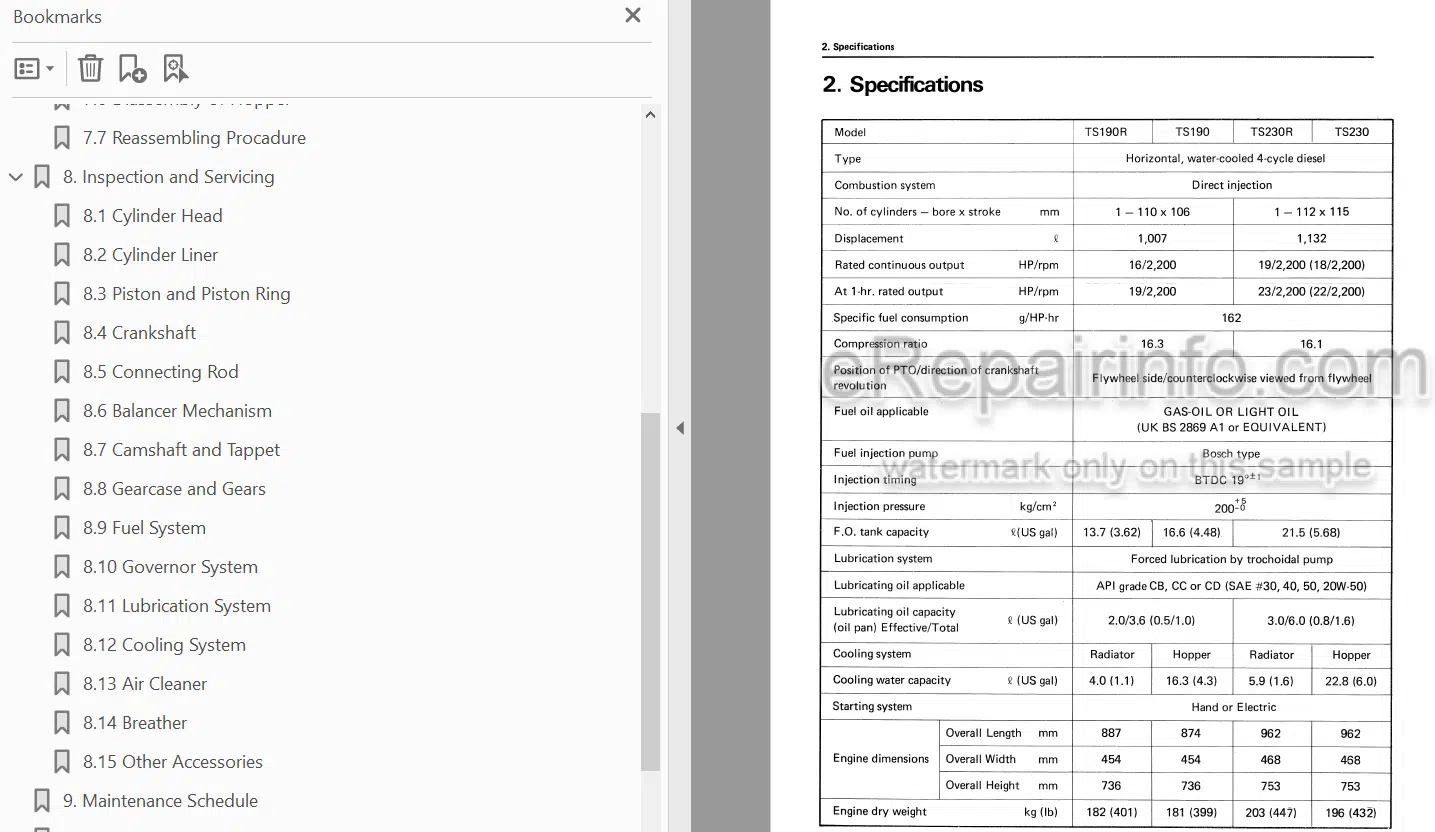Open bookmark 8. Inspection and Servicing
Screen dimensions: 1435x832
click(168, 177)
